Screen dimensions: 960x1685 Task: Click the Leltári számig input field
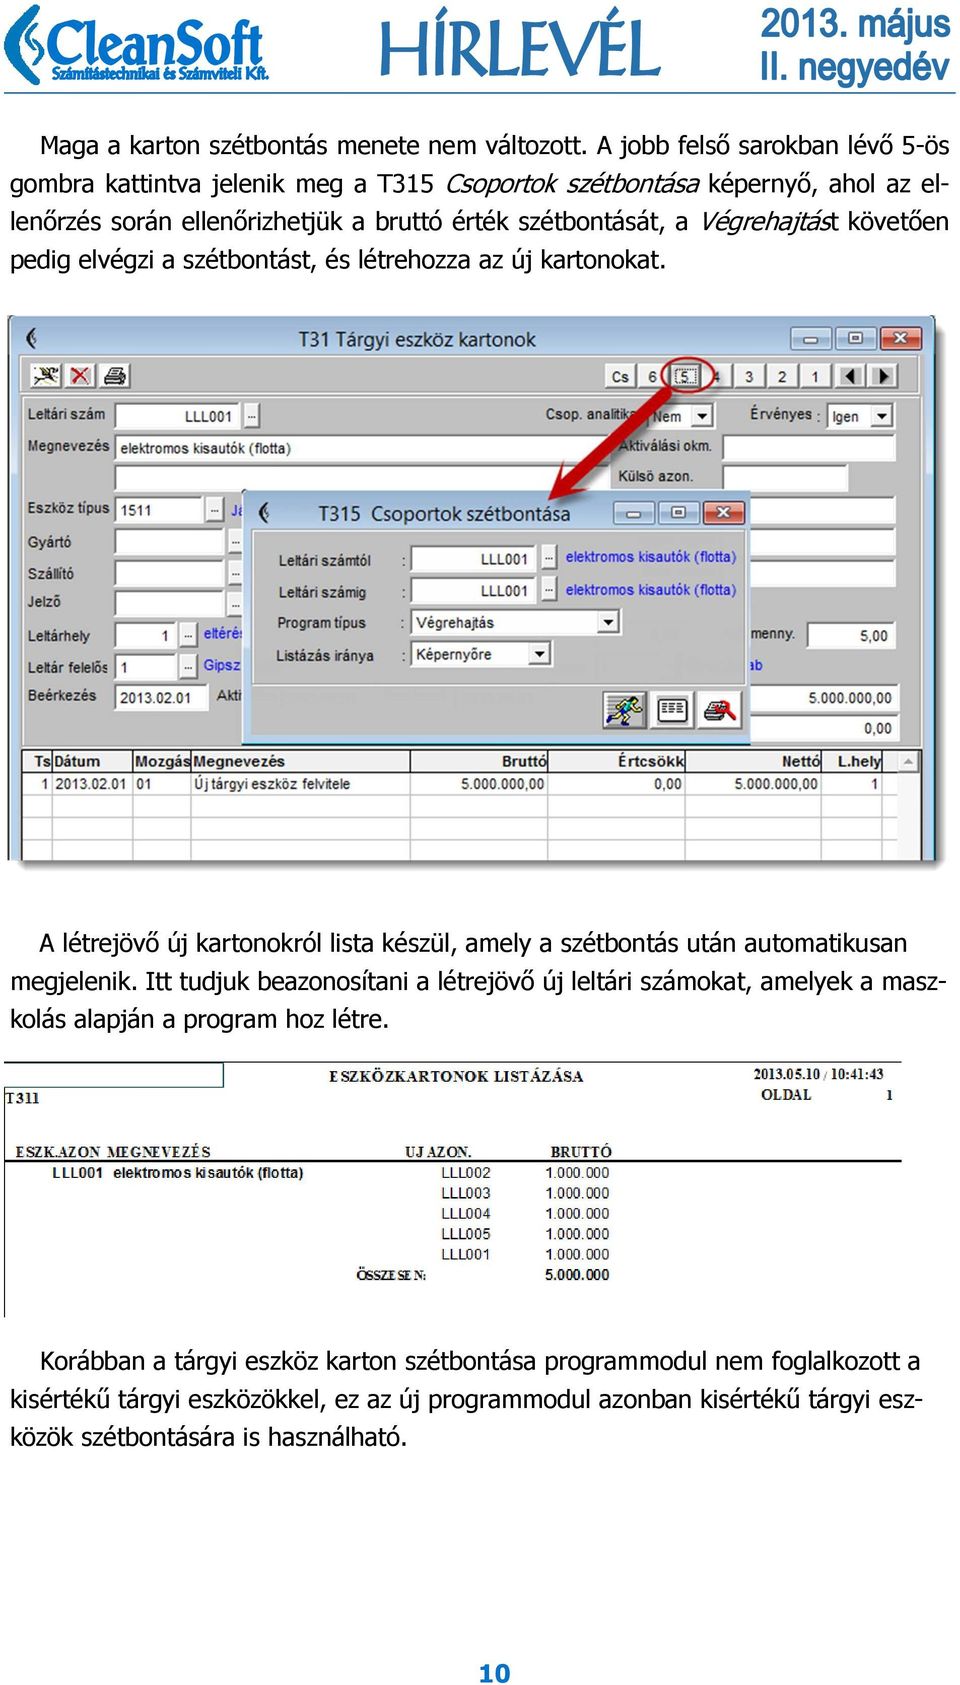pyautogui.click(x=475, y=590)
